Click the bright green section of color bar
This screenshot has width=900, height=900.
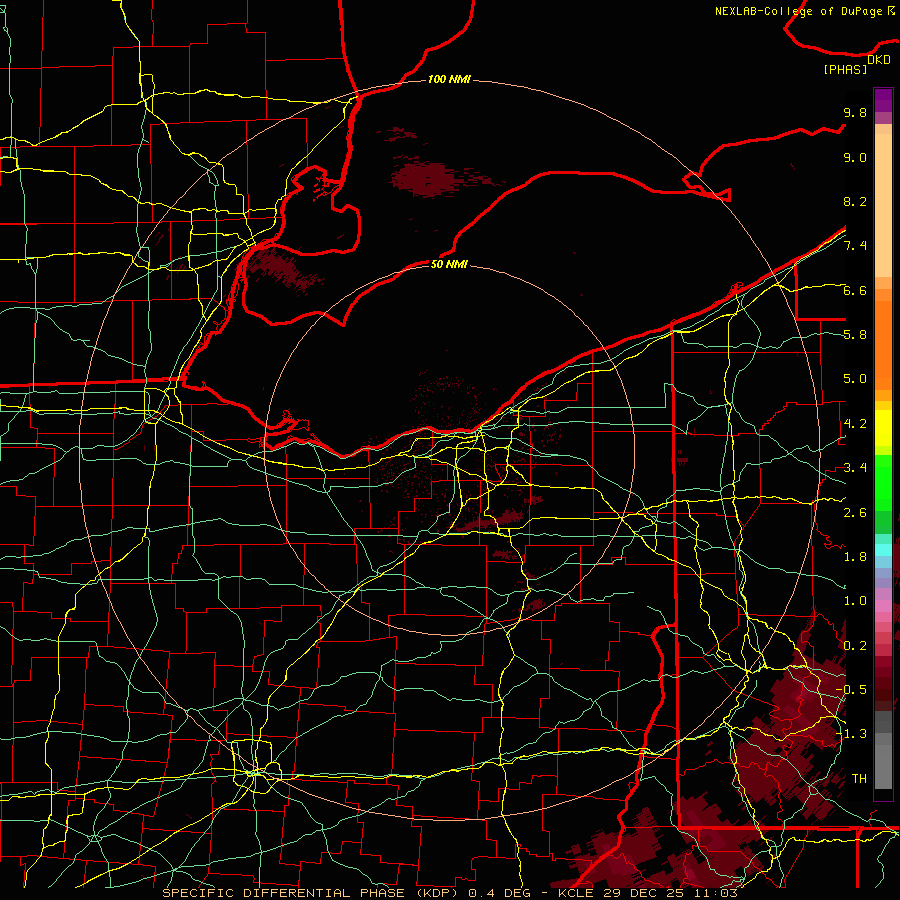pyautogui.click(x=883, y=482)
